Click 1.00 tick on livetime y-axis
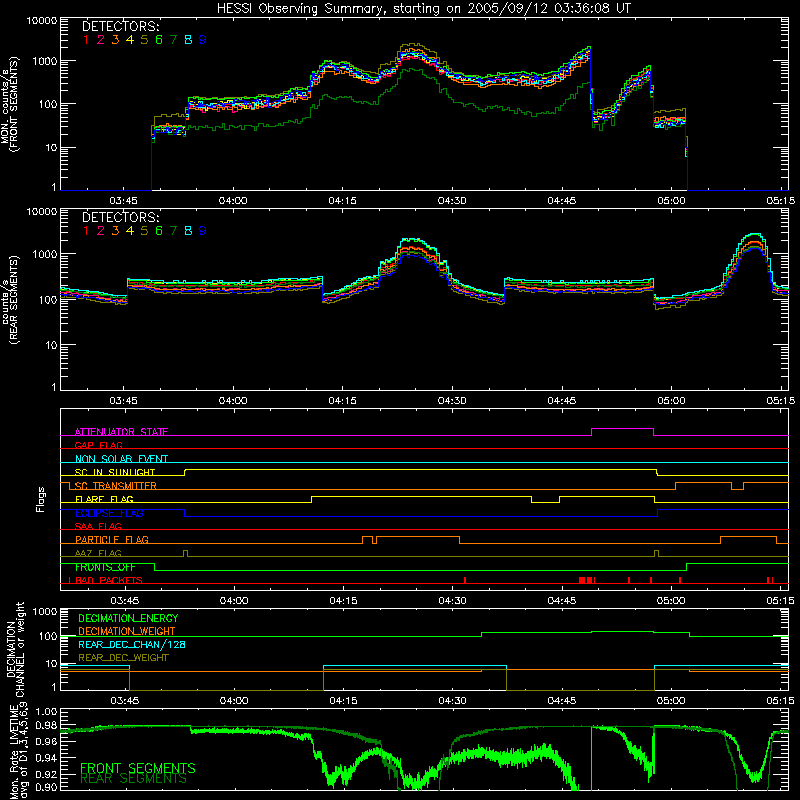The width and height of the screenshot is (800, 800). 46,711
